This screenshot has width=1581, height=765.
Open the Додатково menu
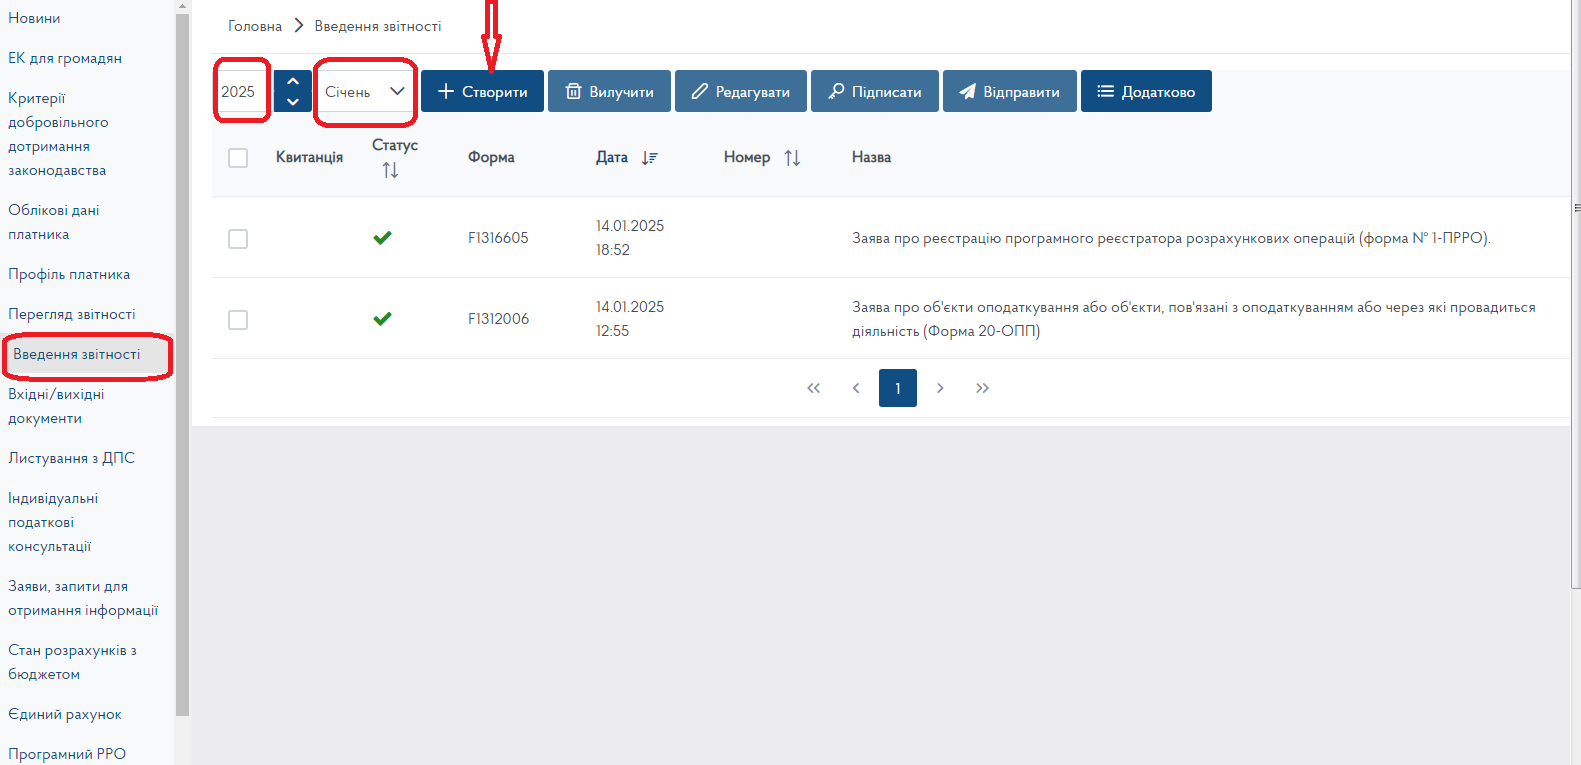[x=1146, y=92]
